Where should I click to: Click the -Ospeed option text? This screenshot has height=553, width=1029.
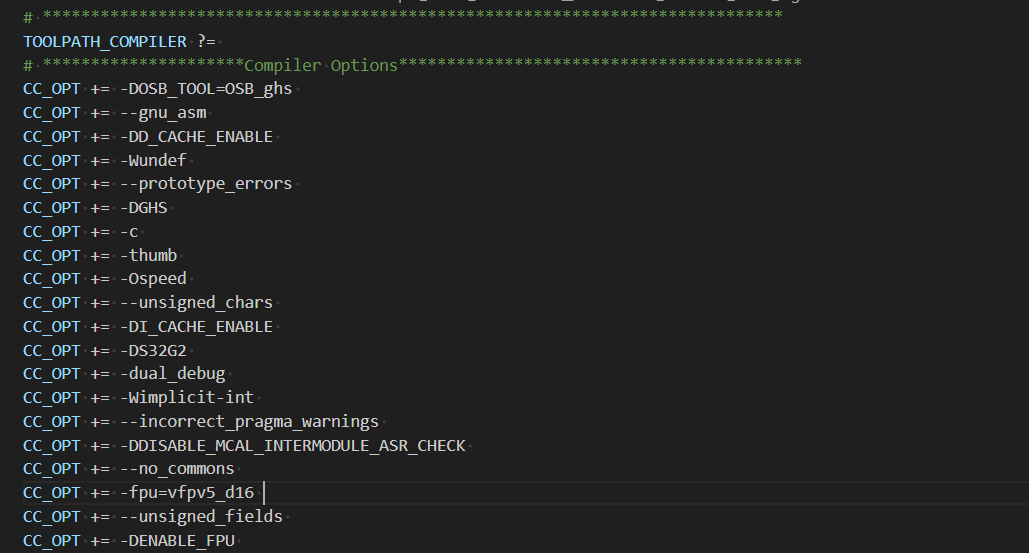pyautogui.click(x=154, y=279)
